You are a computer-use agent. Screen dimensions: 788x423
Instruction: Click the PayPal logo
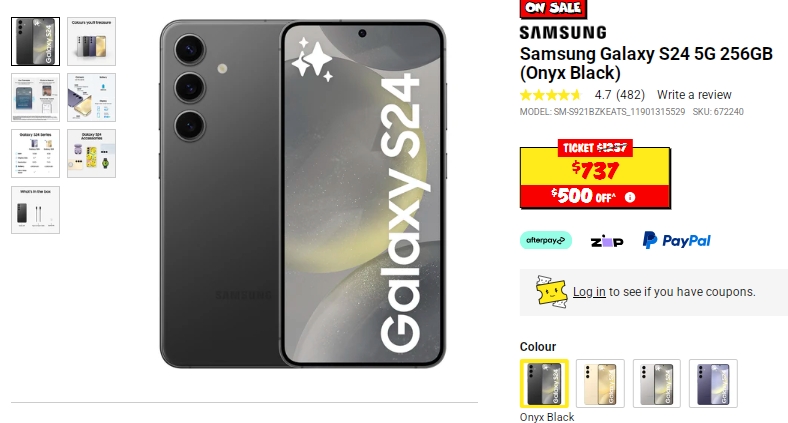(x=676, y=240)
